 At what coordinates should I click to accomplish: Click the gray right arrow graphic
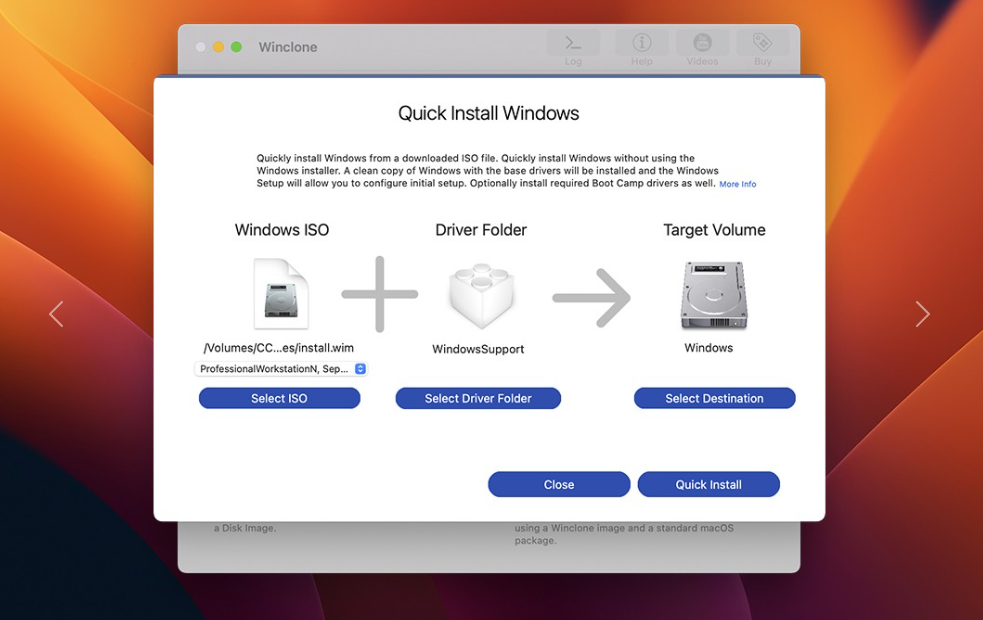pyautogui.click(x=592, y=297)
